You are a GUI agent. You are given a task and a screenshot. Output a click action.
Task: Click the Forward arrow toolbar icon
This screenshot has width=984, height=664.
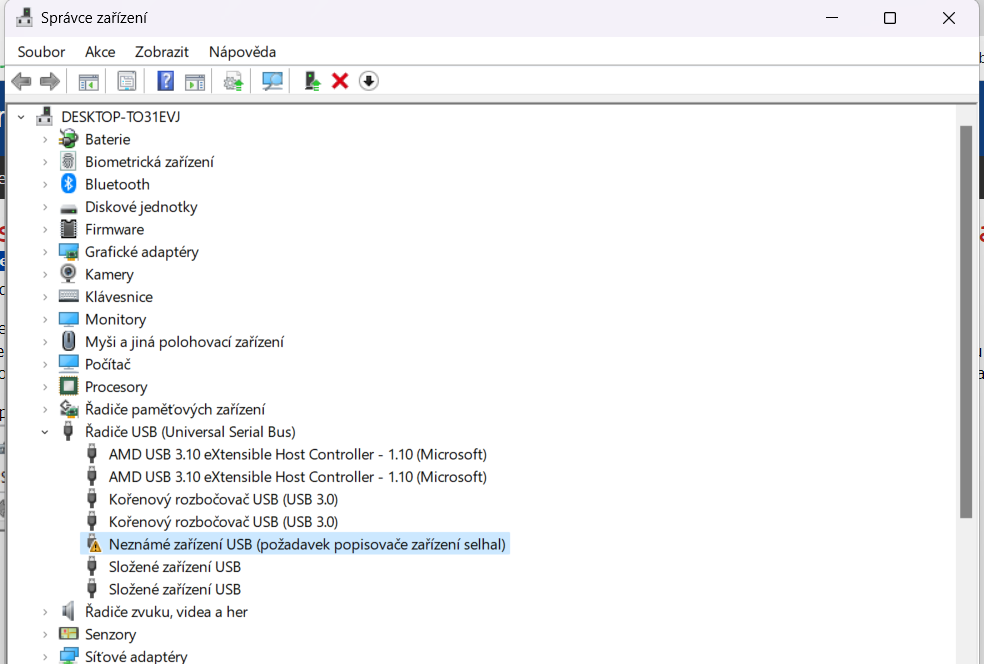50,81
